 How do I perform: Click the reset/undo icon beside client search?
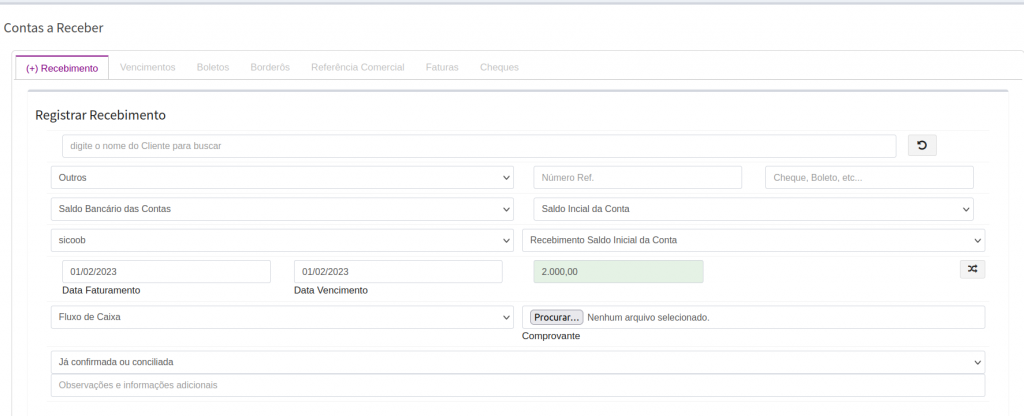click(921, 146)
